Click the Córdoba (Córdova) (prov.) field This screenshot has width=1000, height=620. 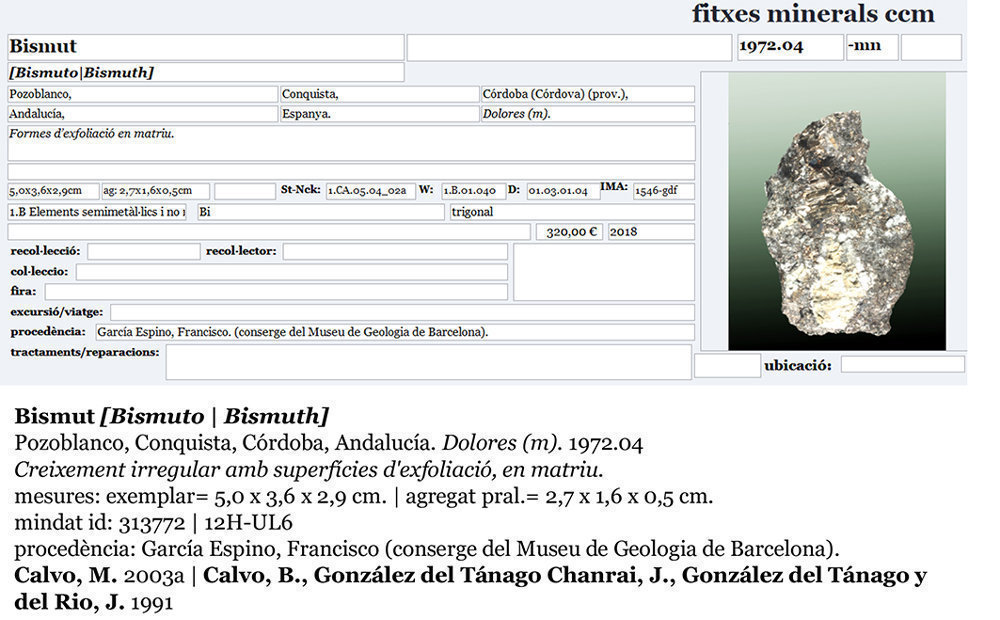[587, 94]
